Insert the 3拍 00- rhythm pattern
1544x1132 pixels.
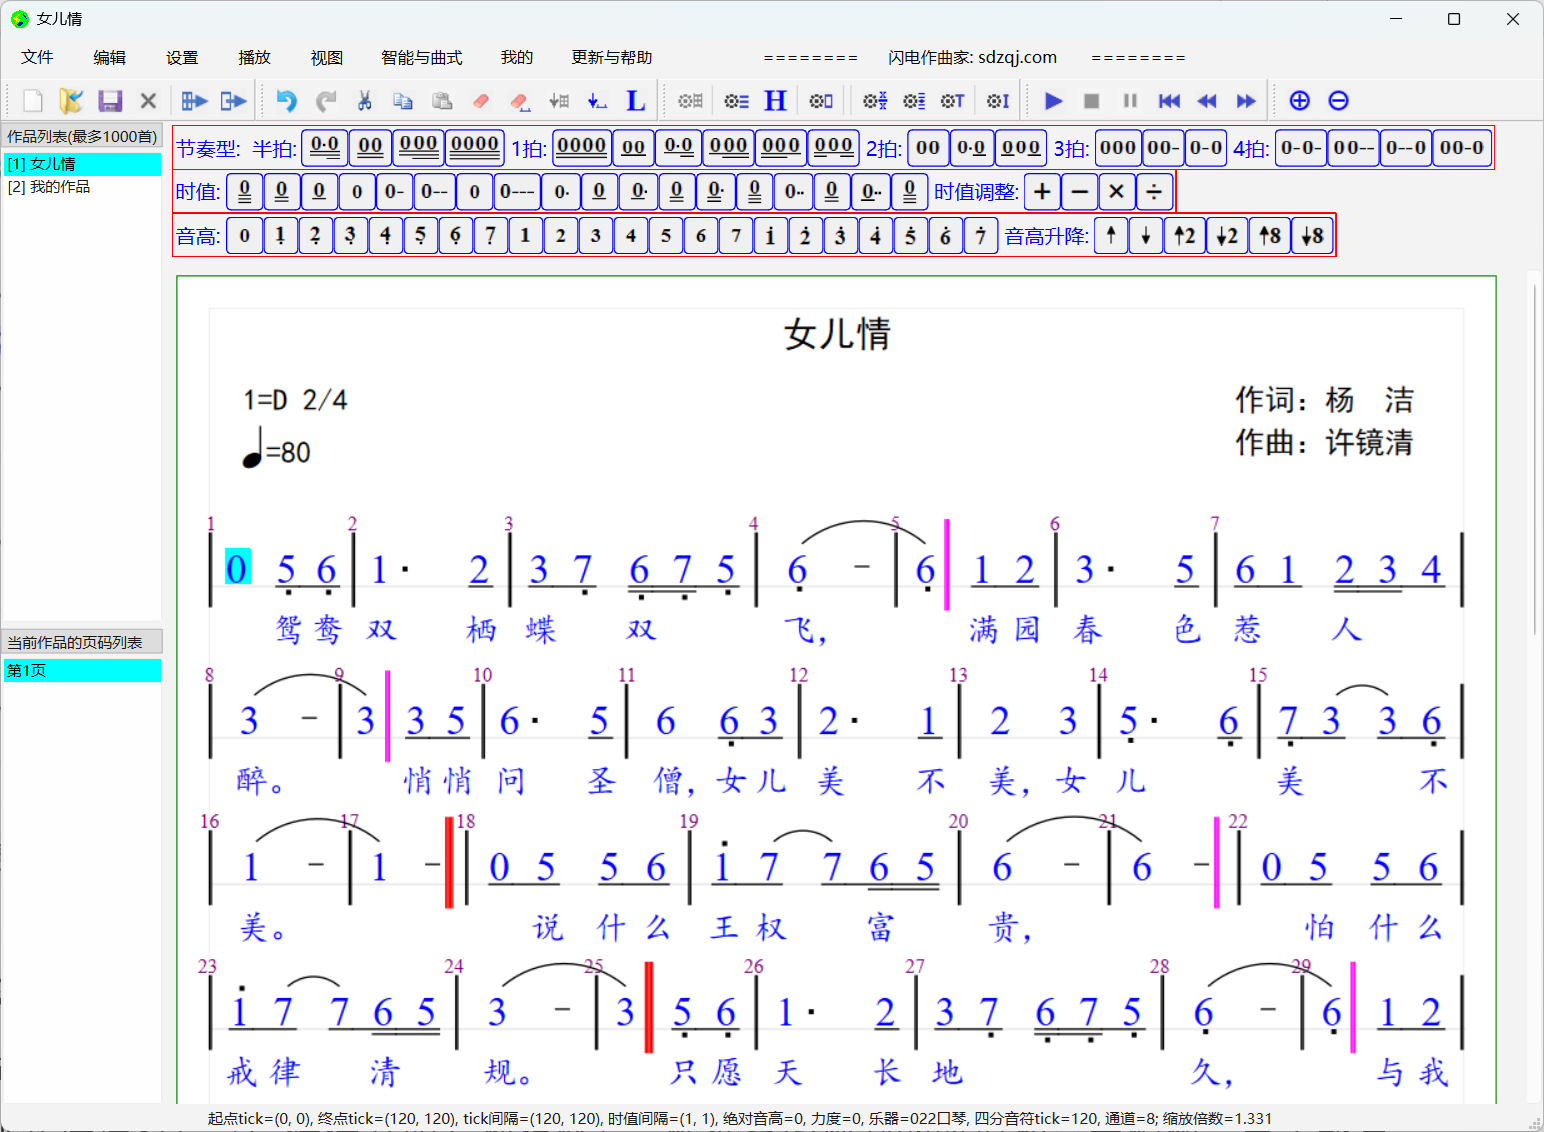pos(1163,148)
